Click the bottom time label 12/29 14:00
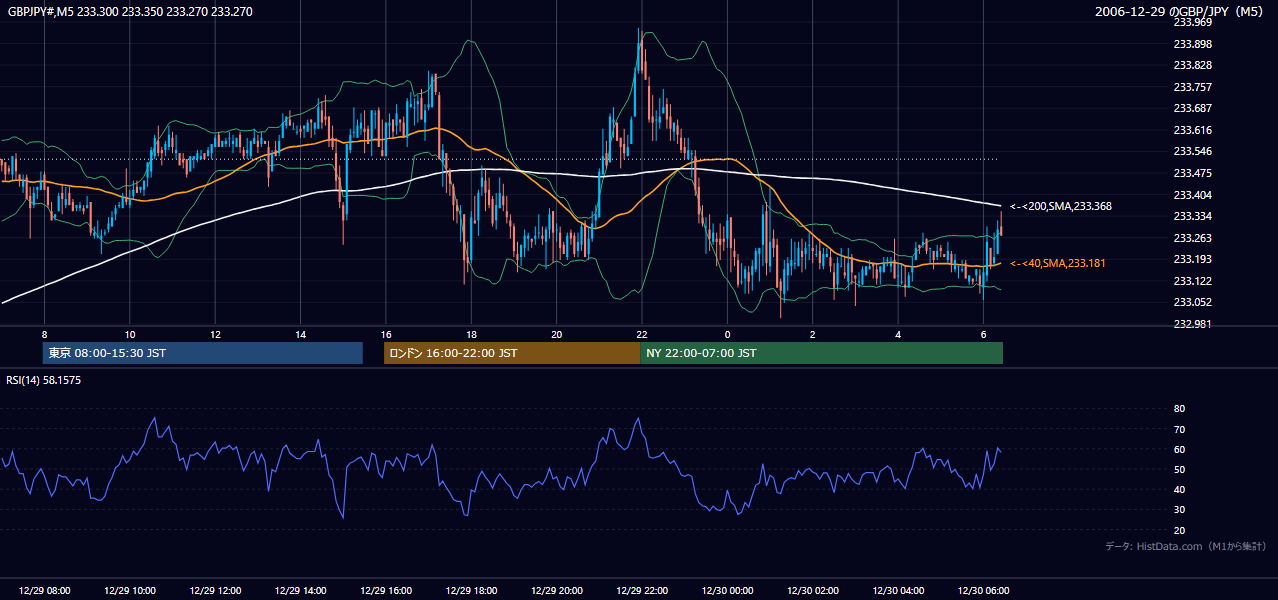Screen dimensions: 1278x600 tap(300, 591)
